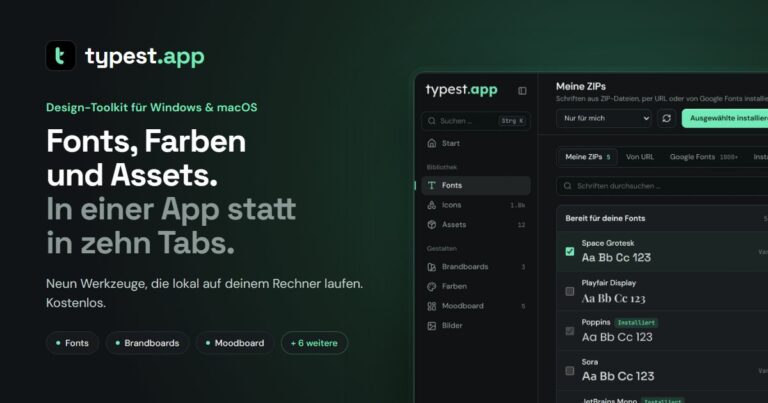The width and height of the screenshot is (768, 403).
Task: Click the 'Design-Toolkit für Windows & macOS' tagline
Action: pyautogui.click(x=151, y=107)
